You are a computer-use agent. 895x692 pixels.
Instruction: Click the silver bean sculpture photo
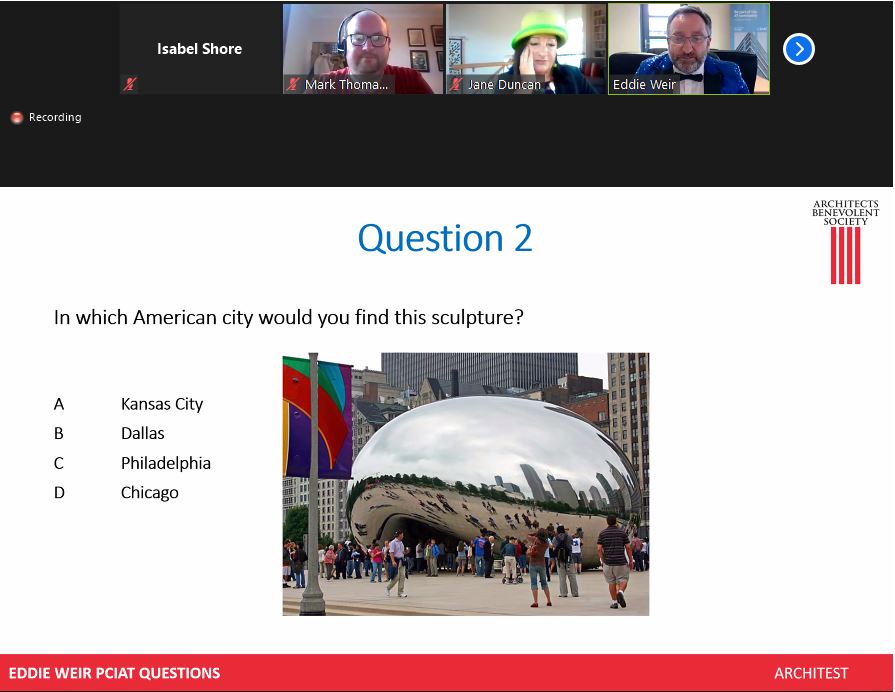466,484
